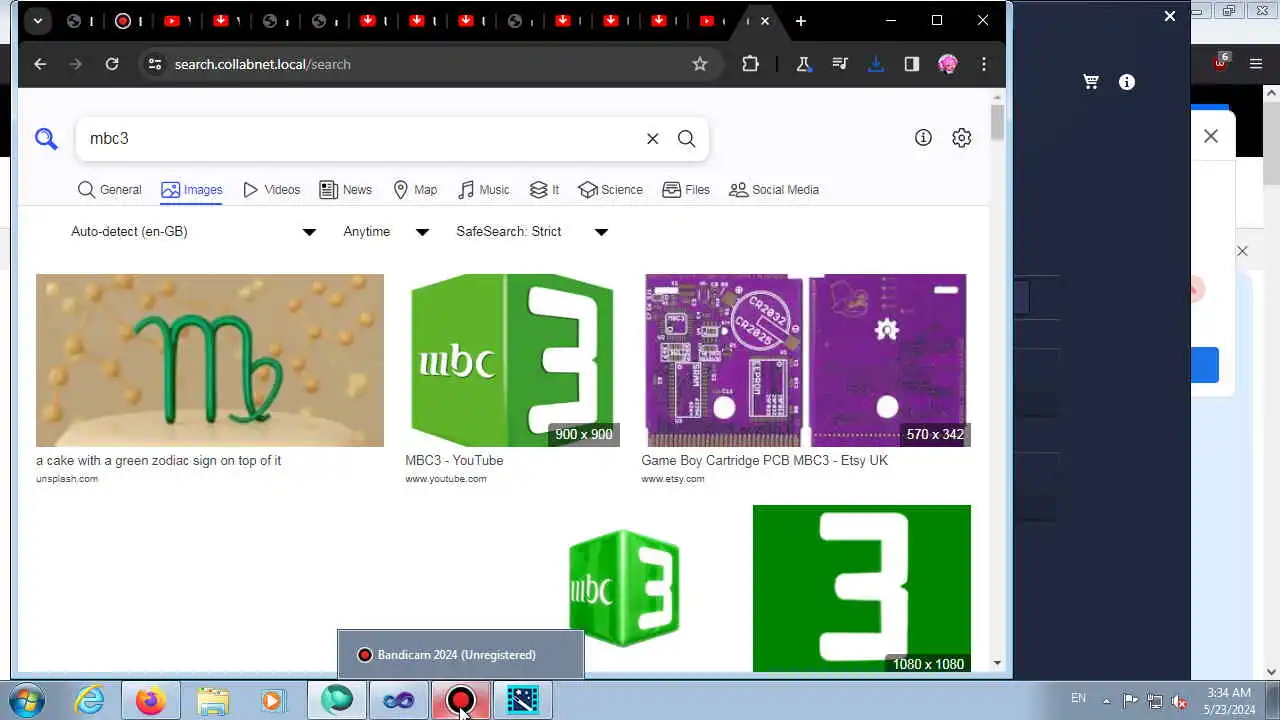Click the 'MBC3 - YouTube' result title
The height and width of the screenshot is (720, 1280).
point(454,461)
